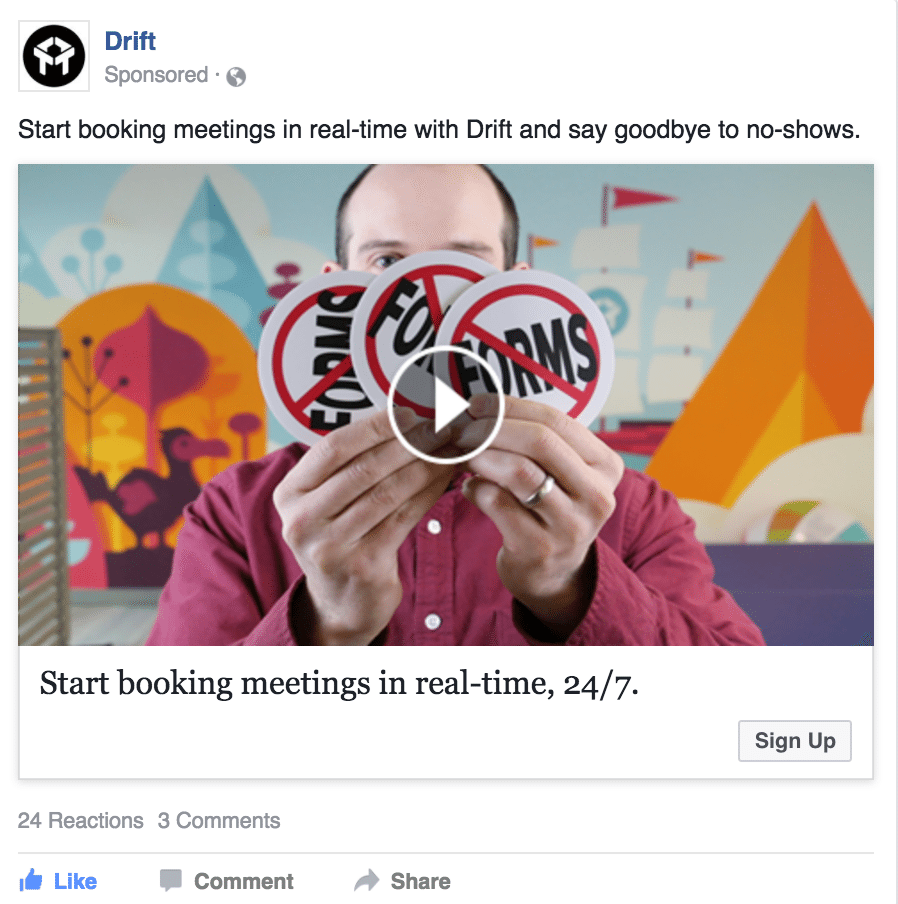Click the Share text label
898x904 pixels.
(421, 882)
